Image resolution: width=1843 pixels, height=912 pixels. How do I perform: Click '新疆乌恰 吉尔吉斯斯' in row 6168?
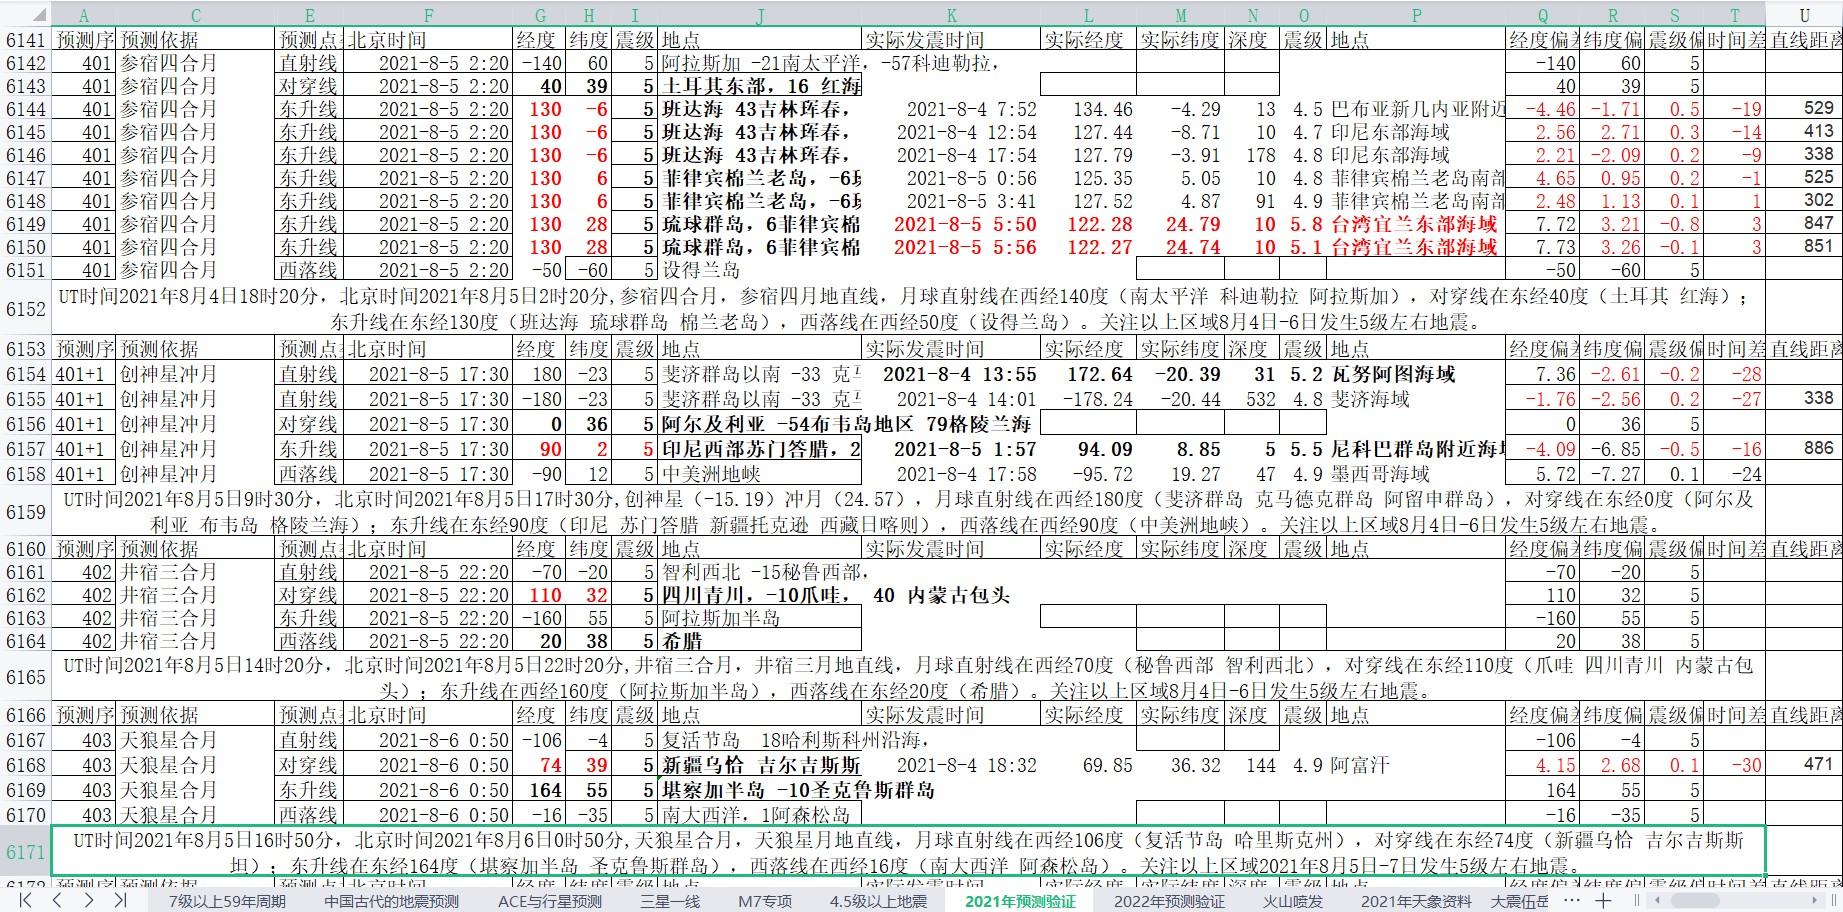[x=760, y=765]
